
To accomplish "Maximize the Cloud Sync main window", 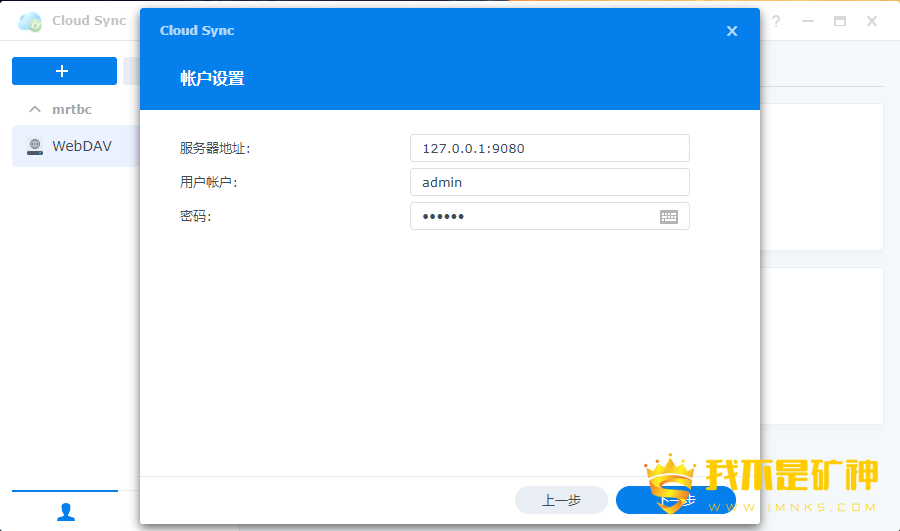I will [840, 21].
